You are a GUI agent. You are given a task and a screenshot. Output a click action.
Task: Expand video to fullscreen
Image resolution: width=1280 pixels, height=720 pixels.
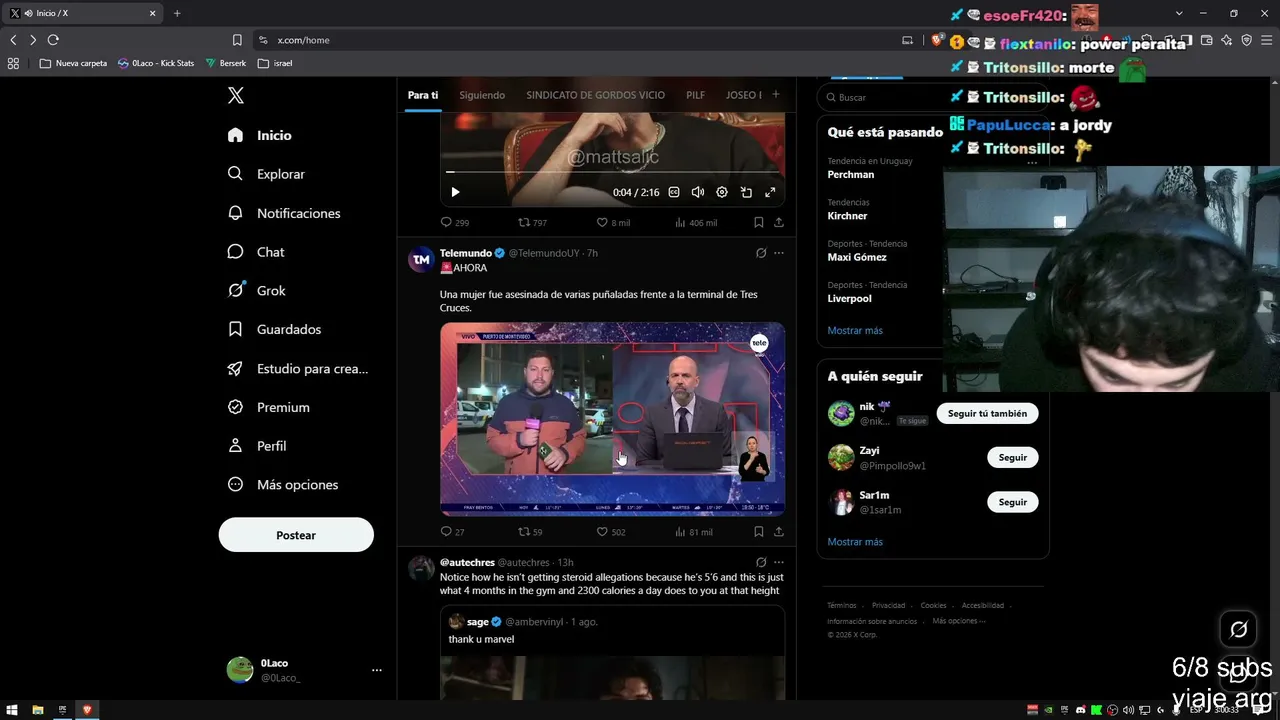coord(770,192)
